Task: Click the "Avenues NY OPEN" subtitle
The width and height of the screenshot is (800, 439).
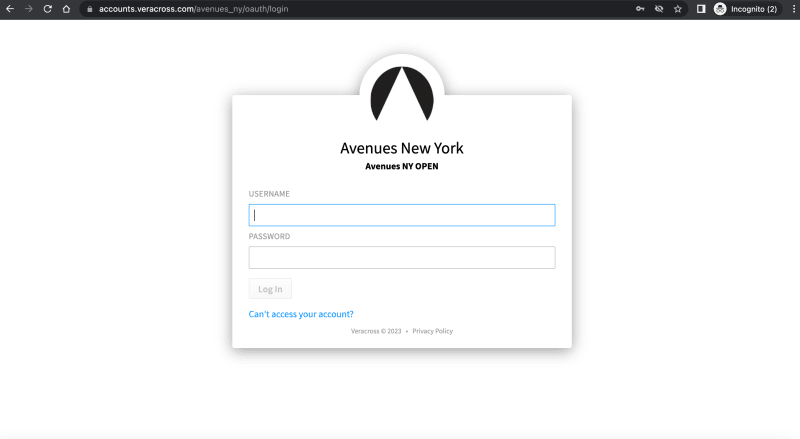Action: tap(402, 166)
